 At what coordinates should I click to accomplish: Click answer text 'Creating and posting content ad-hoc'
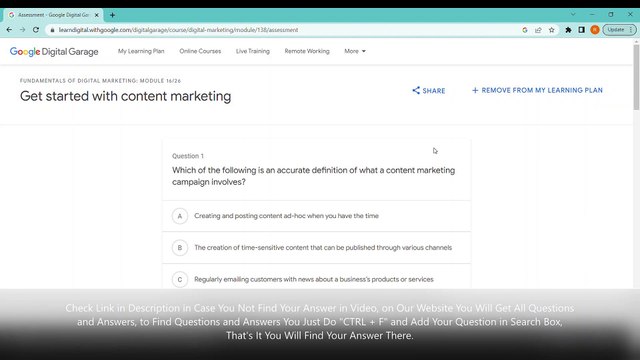(x=287, y=216)
